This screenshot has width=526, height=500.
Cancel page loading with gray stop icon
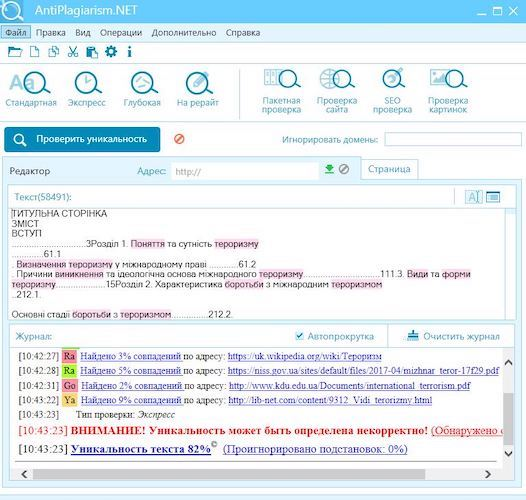pos(344,169)
